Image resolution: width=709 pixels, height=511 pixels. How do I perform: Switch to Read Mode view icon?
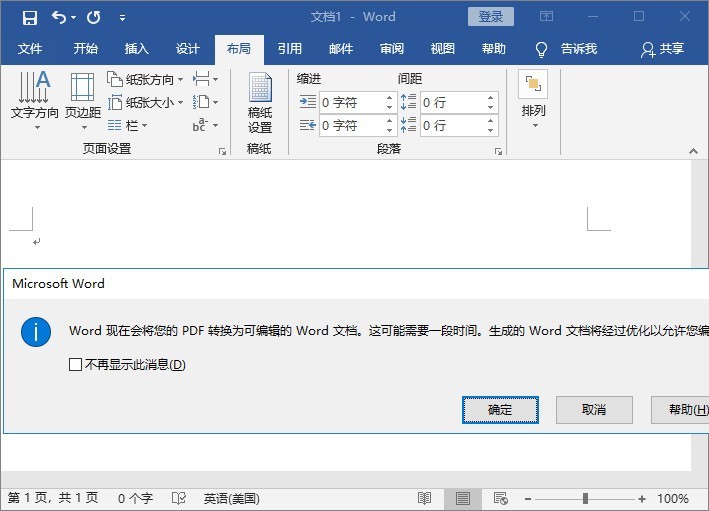click(x=424, y=498)
